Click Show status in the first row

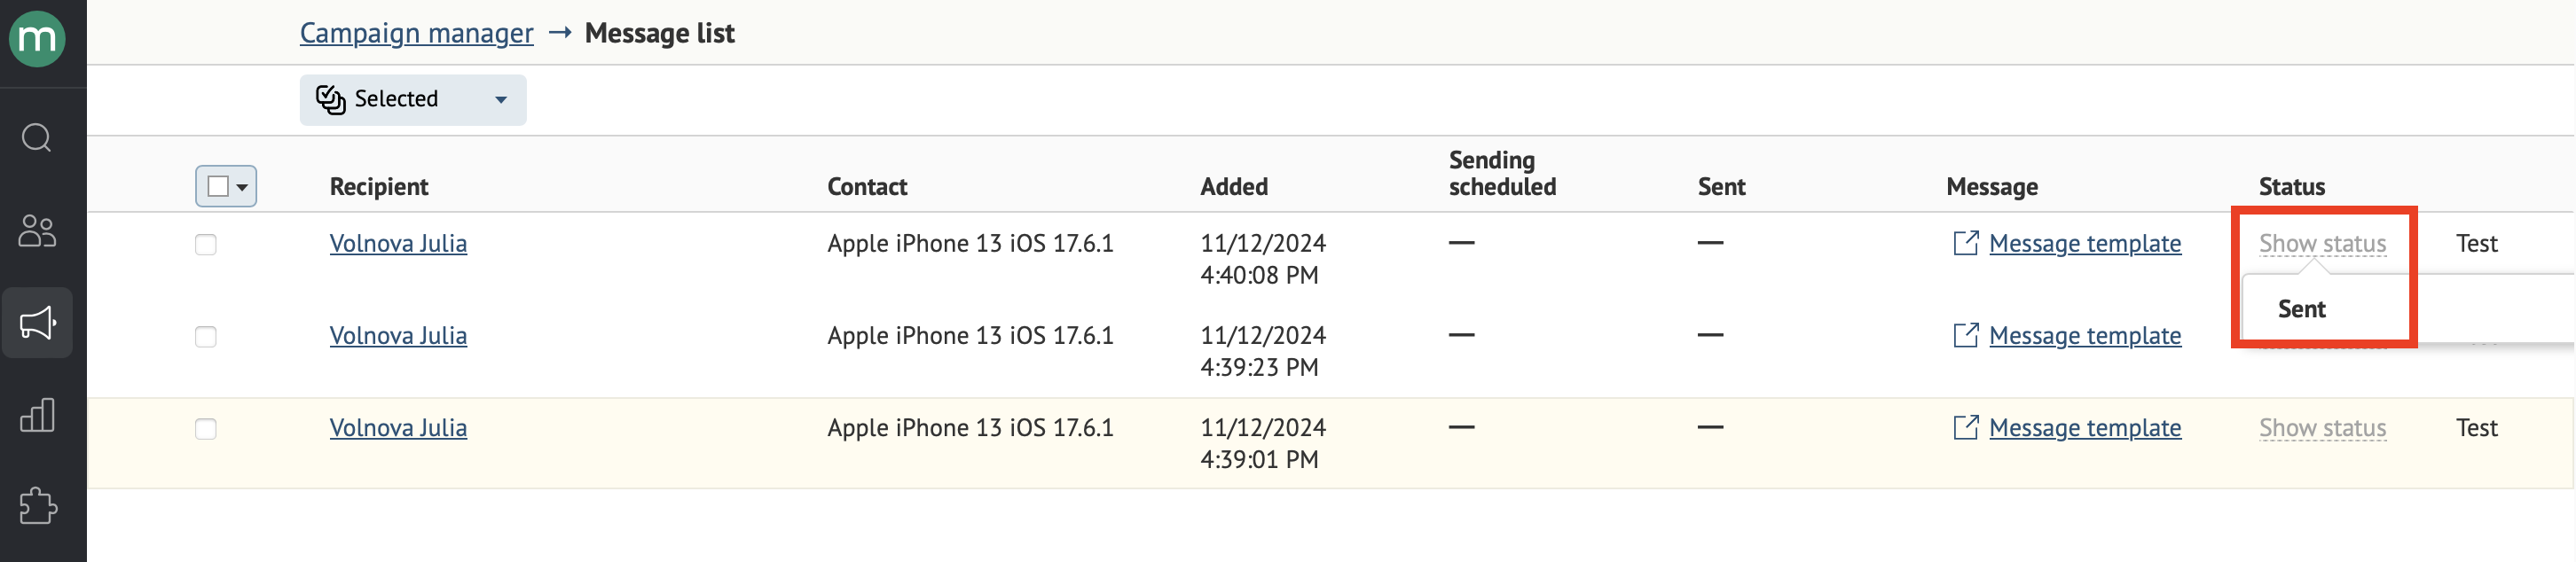(x=2322, y=243)
